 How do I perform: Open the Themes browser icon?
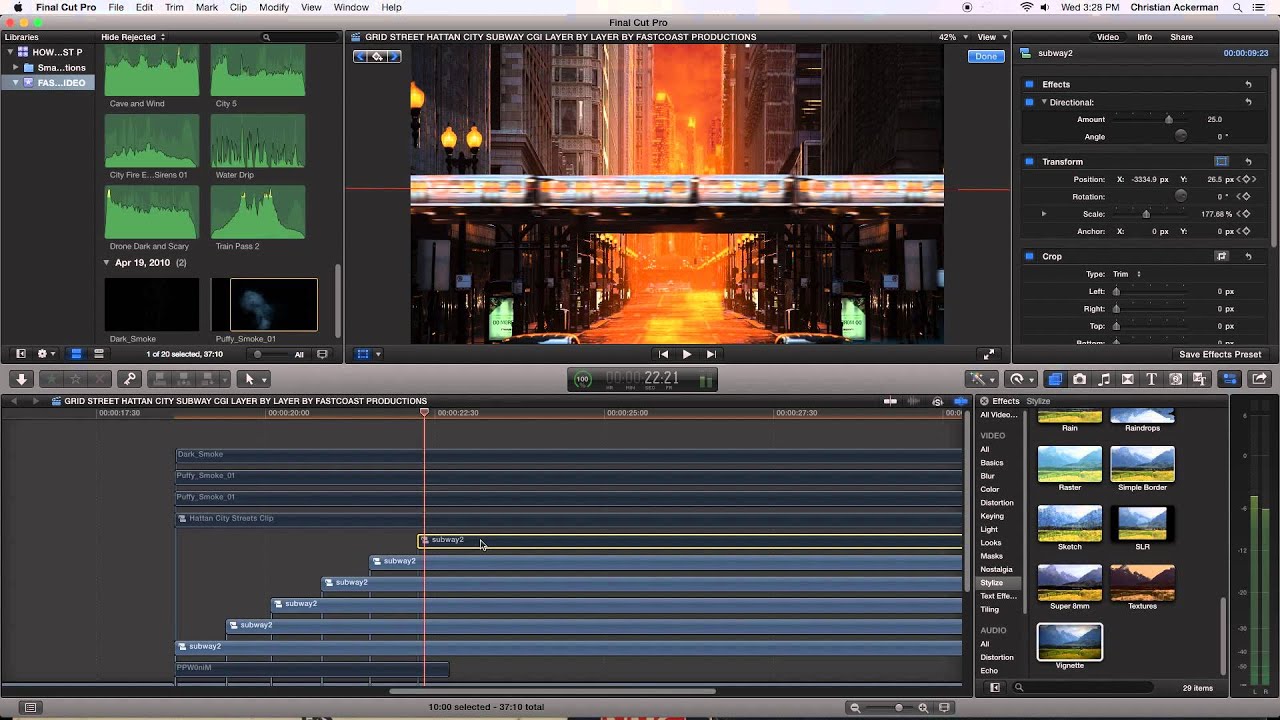pyautogui.click(x=1200, y=379)
